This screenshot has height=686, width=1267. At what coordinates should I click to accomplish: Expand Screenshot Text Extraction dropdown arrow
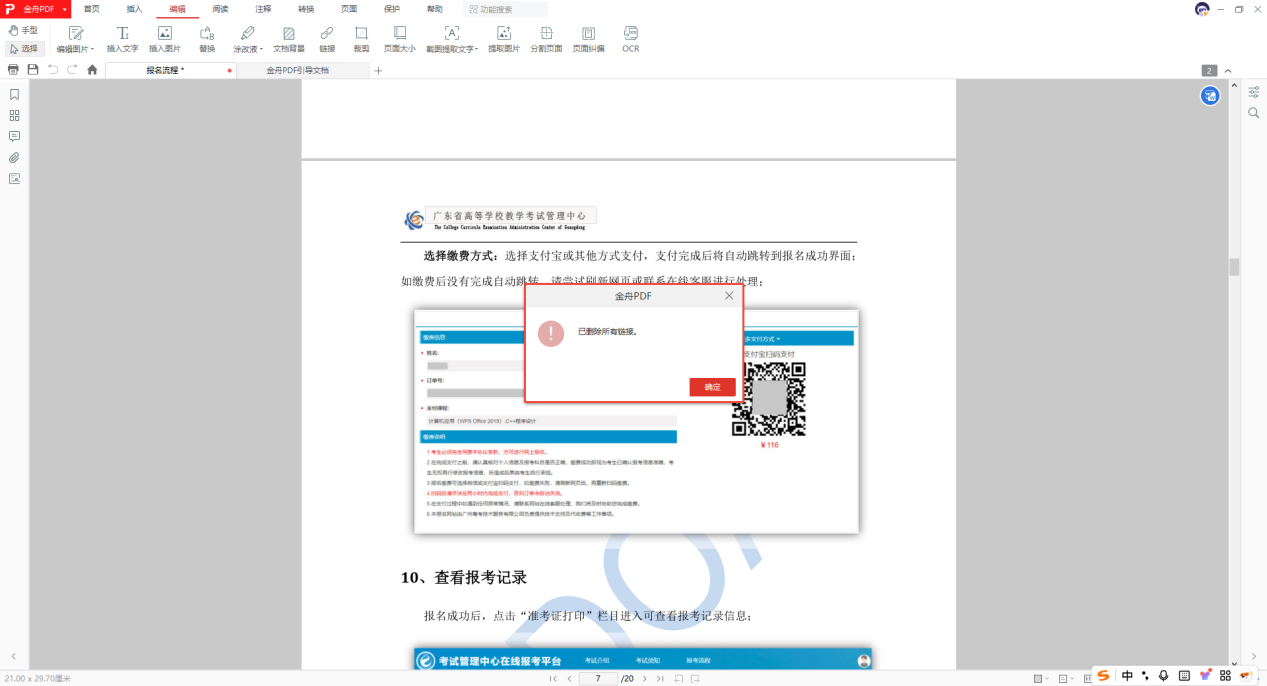pyautogui.click(x=476, y=49)
